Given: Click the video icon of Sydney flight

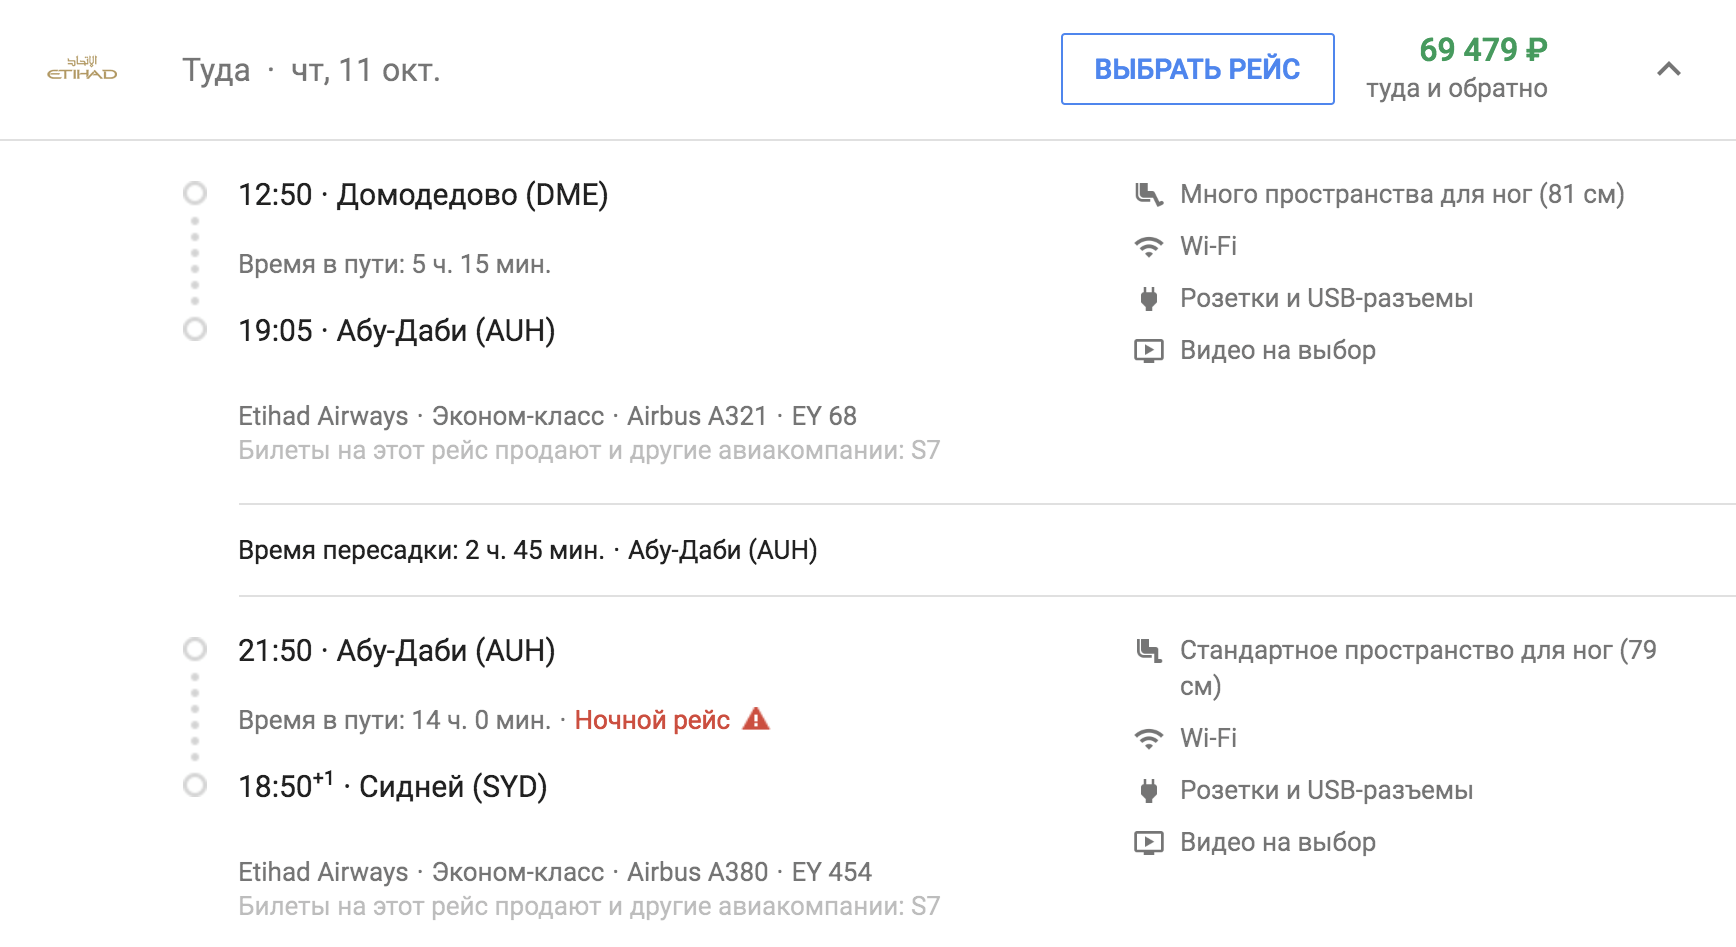Looking at the screenshot, I should [1149, 842].
